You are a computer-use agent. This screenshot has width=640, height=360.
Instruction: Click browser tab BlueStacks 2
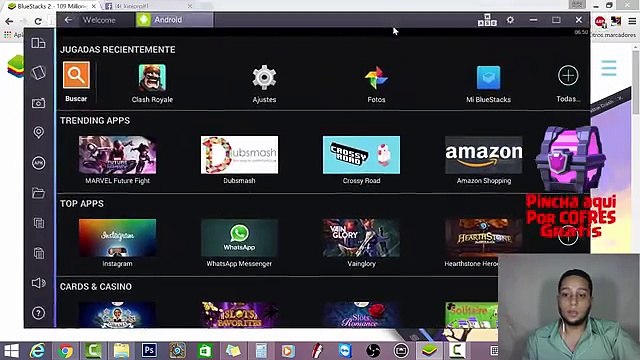click(x=51, y=6)
